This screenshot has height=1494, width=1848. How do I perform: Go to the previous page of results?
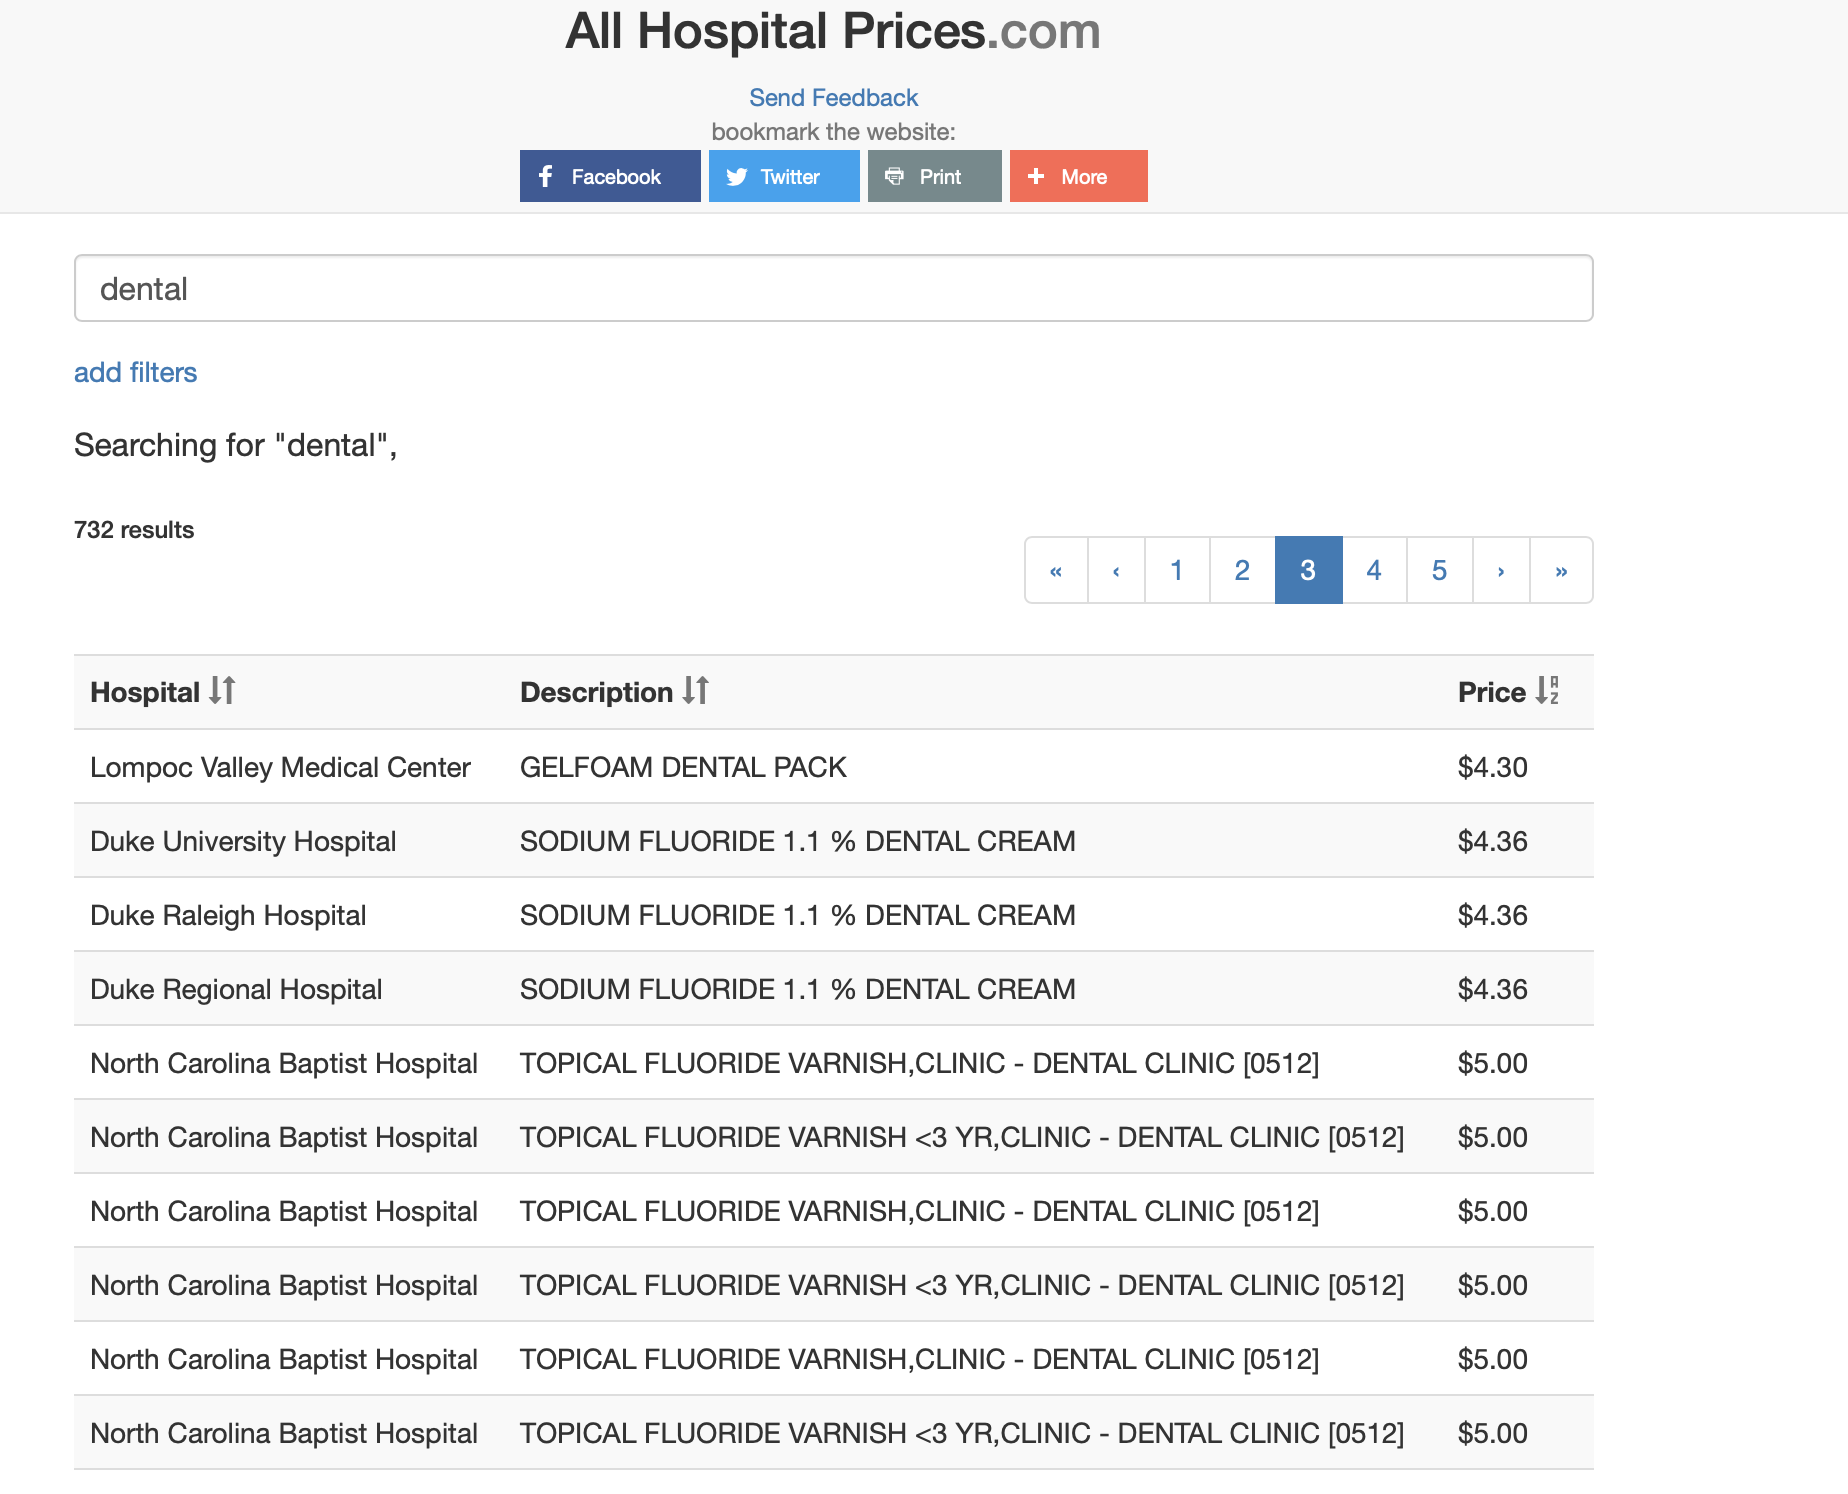pyautogui.click(x=1116, y=570)
